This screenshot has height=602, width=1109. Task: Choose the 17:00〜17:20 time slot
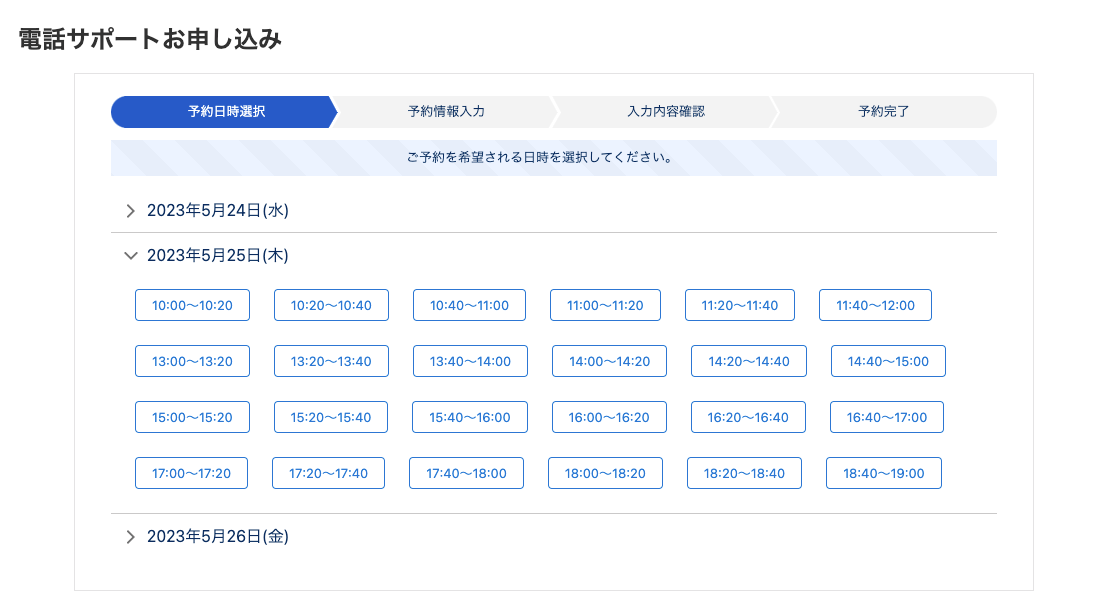192,473
